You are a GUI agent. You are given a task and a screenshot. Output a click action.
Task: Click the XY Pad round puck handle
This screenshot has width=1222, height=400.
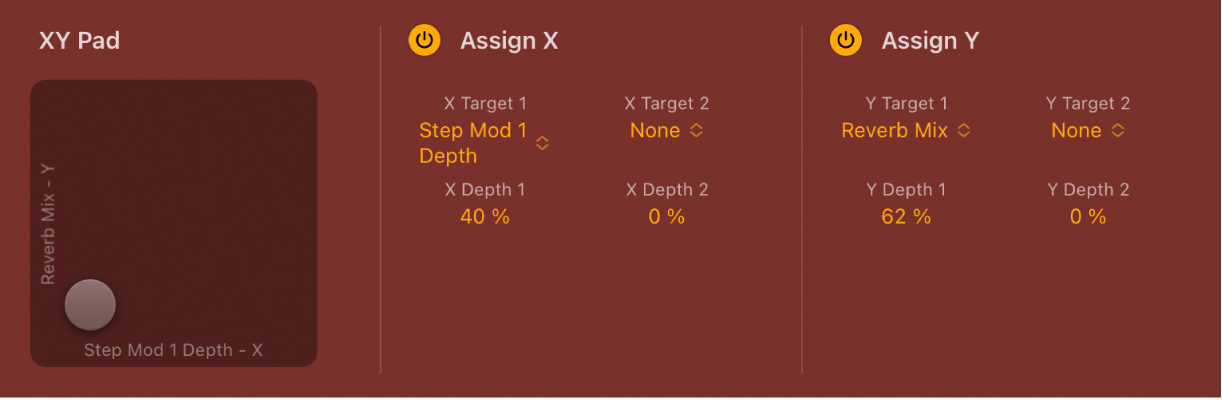coord(90,304)
